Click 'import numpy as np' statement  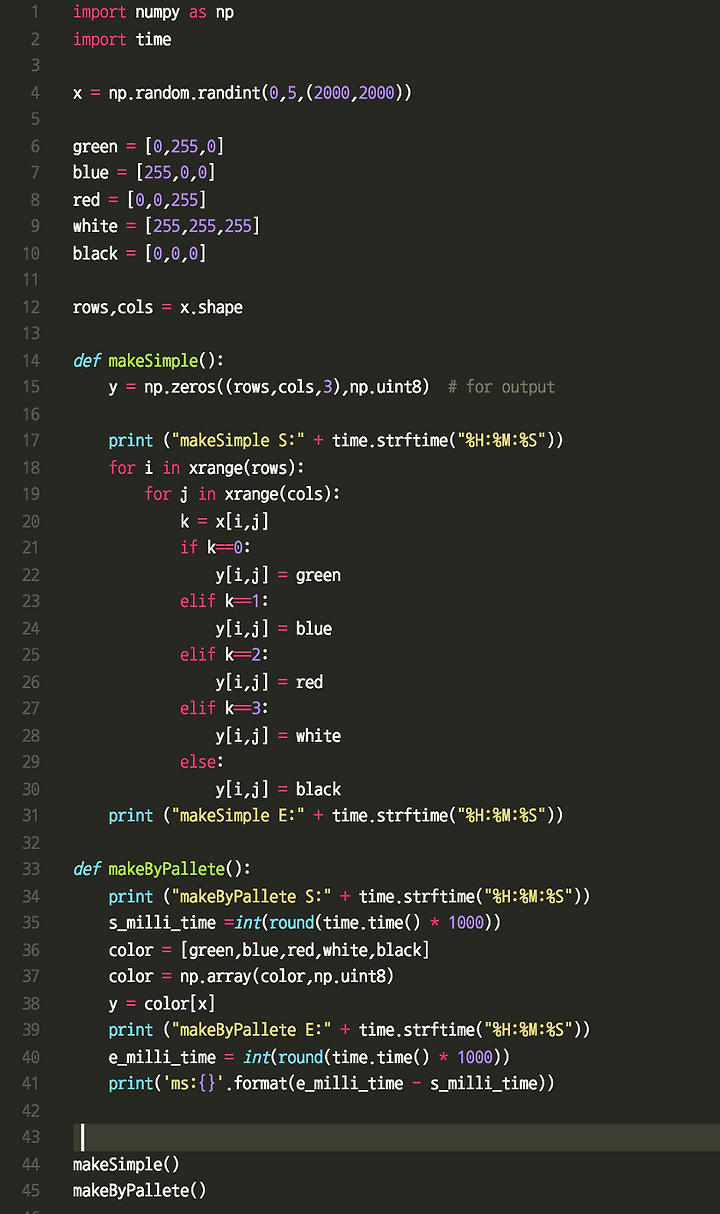(153, 12)
